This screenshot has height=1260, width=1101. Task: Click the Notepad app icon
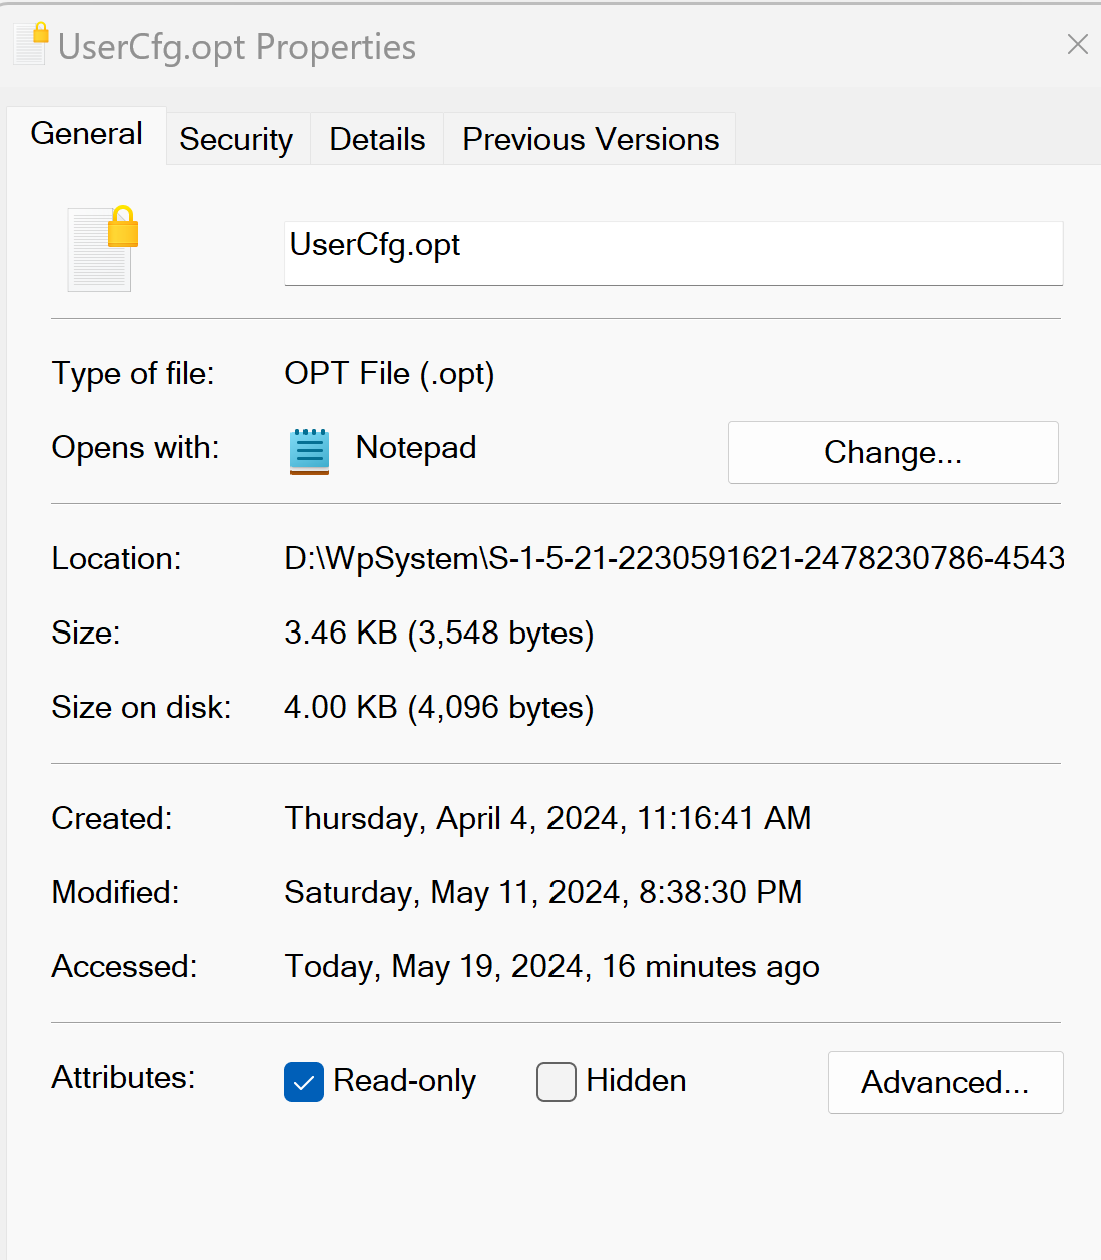pos(310,451)
